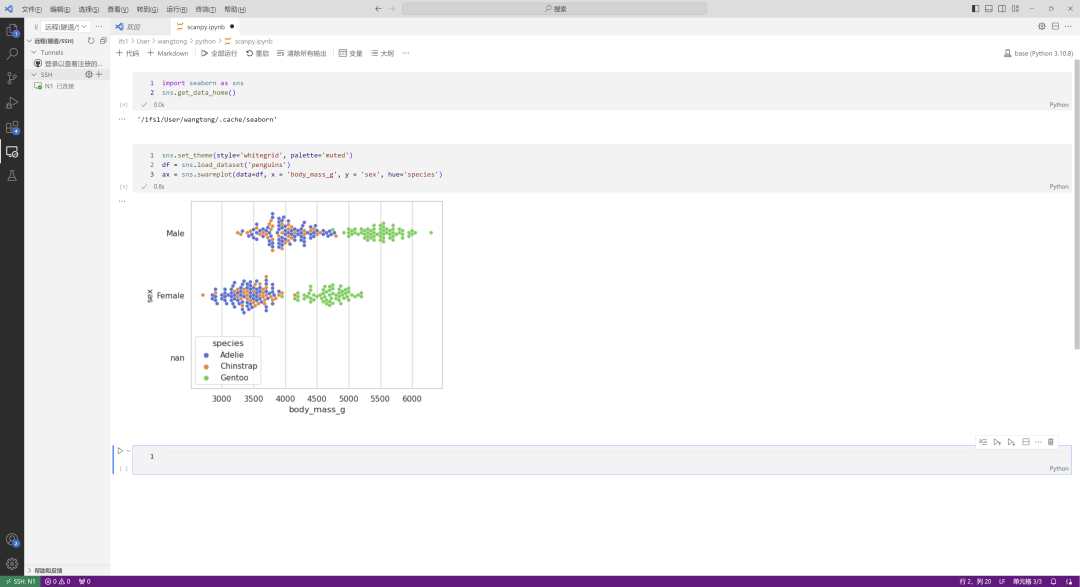Open the Manage gear in activity bar
The width and height of the screenshot is (1080, 587).
click(12, 564)
